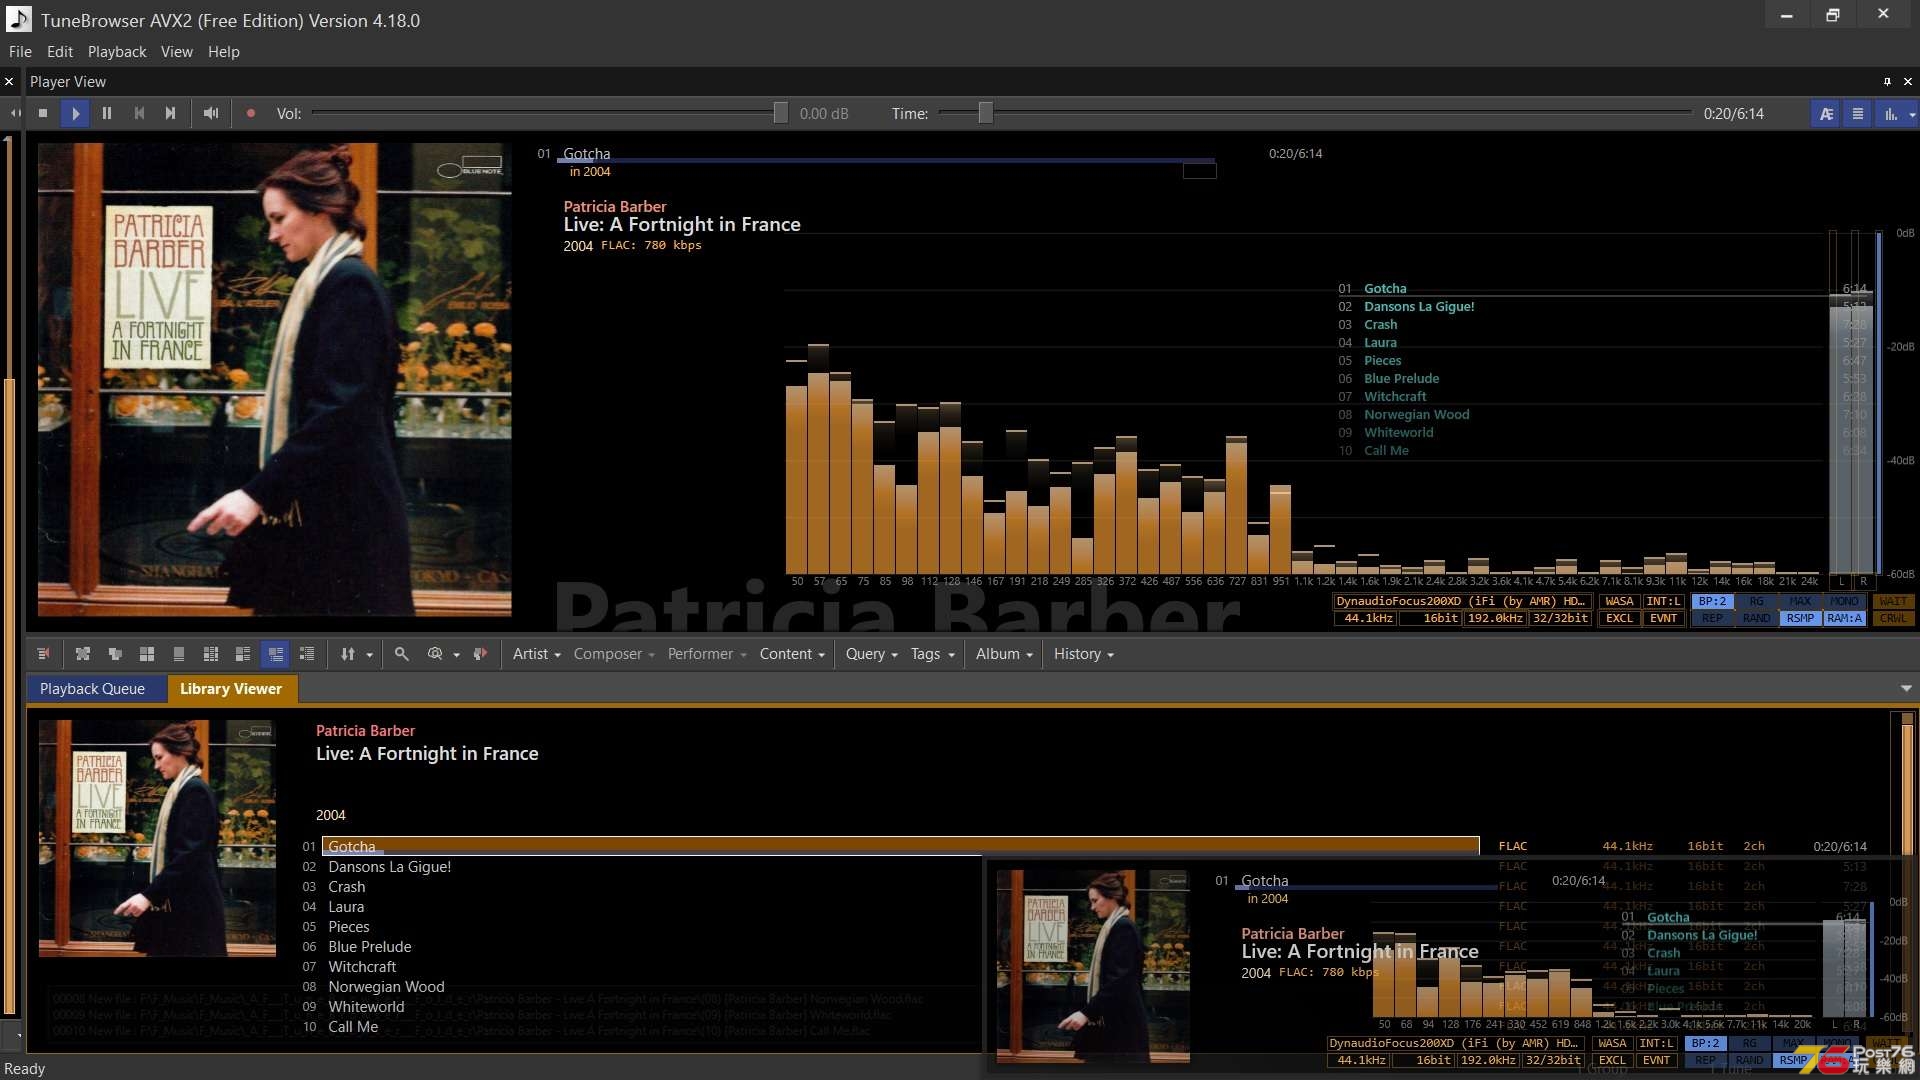Expand the Album dropdown
Viewport: 1920px width, 1080px height.
coord(1004,654)
